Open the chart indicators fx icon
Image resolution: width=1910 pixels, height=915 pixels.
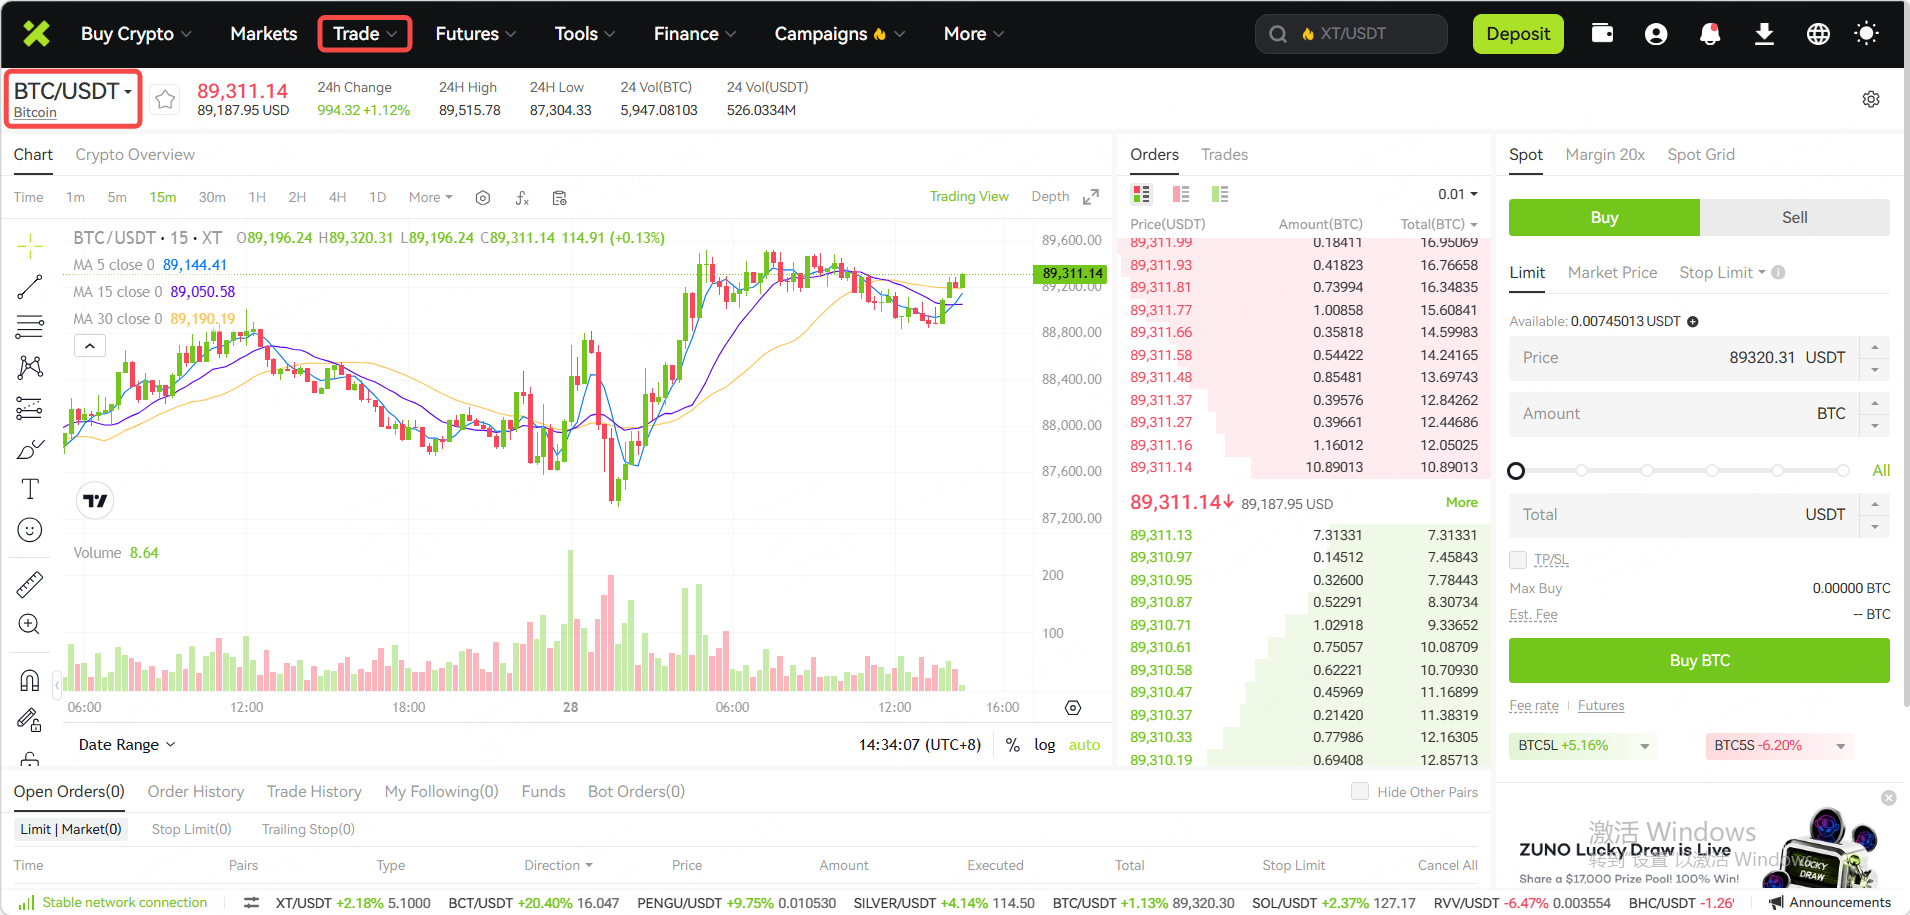coord(521,198)
